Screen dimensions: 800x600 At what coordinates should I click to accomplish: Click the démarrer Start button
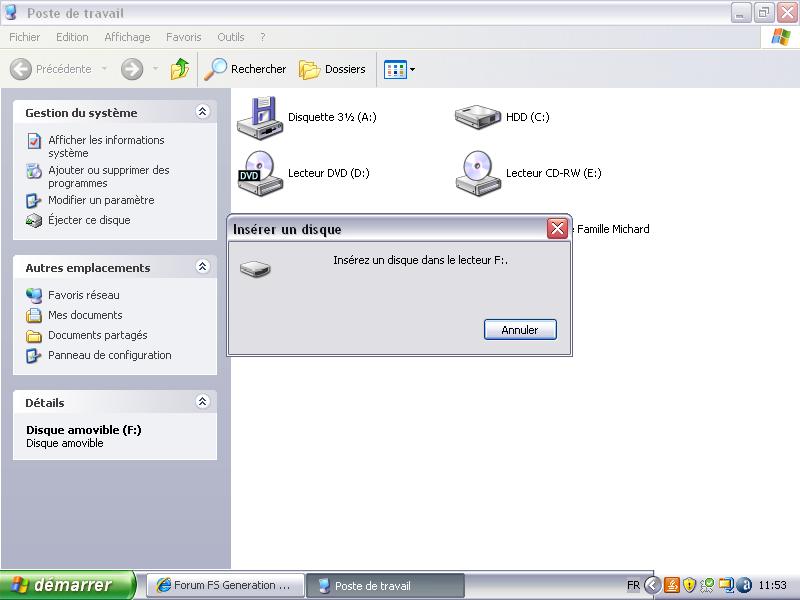point(68,585)
